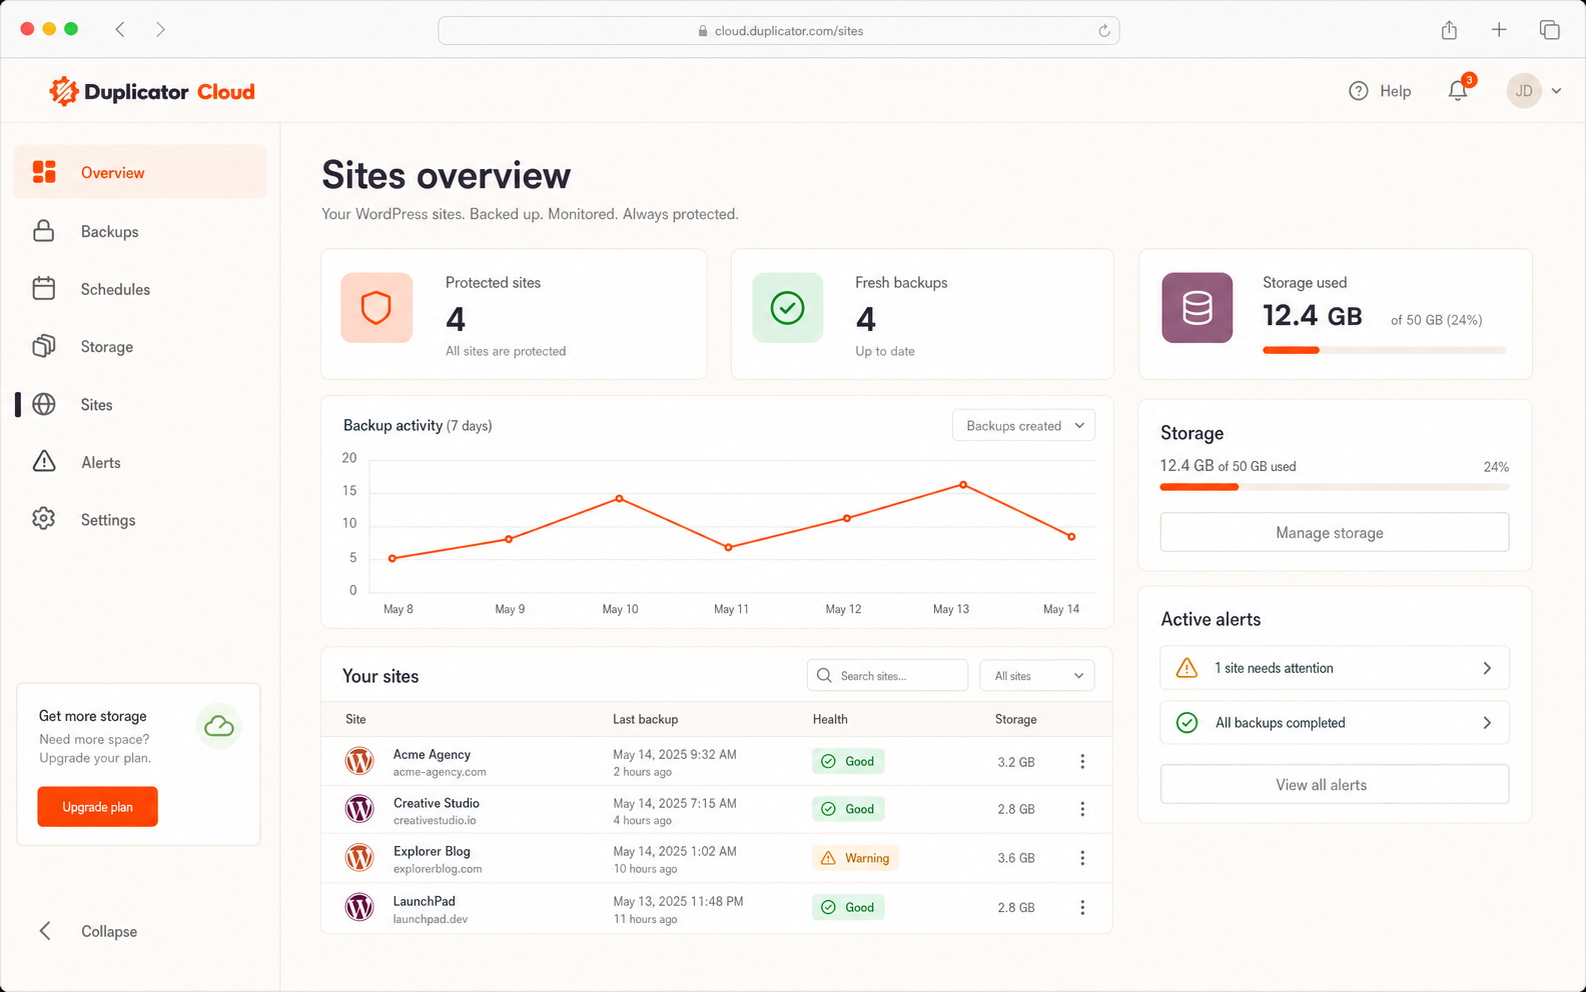Screen dimensions: 1586x992
Task: Click the Duplicator Cloud gear logo
Action: click(64, 91)
